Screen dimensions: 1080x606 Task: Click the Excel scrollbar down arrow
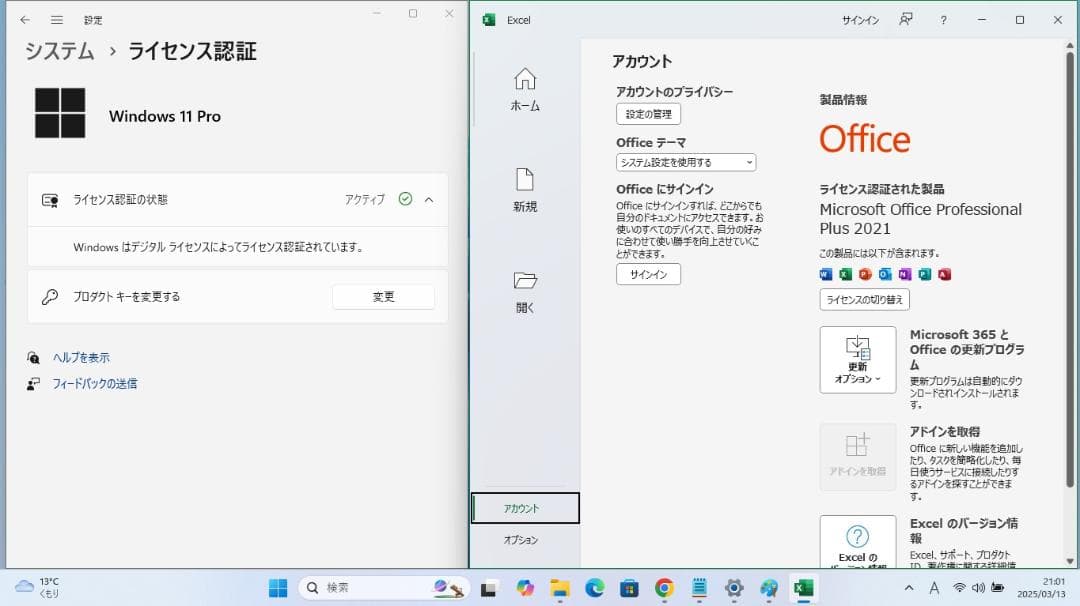pyautogui.click(x=1070, y=561)
